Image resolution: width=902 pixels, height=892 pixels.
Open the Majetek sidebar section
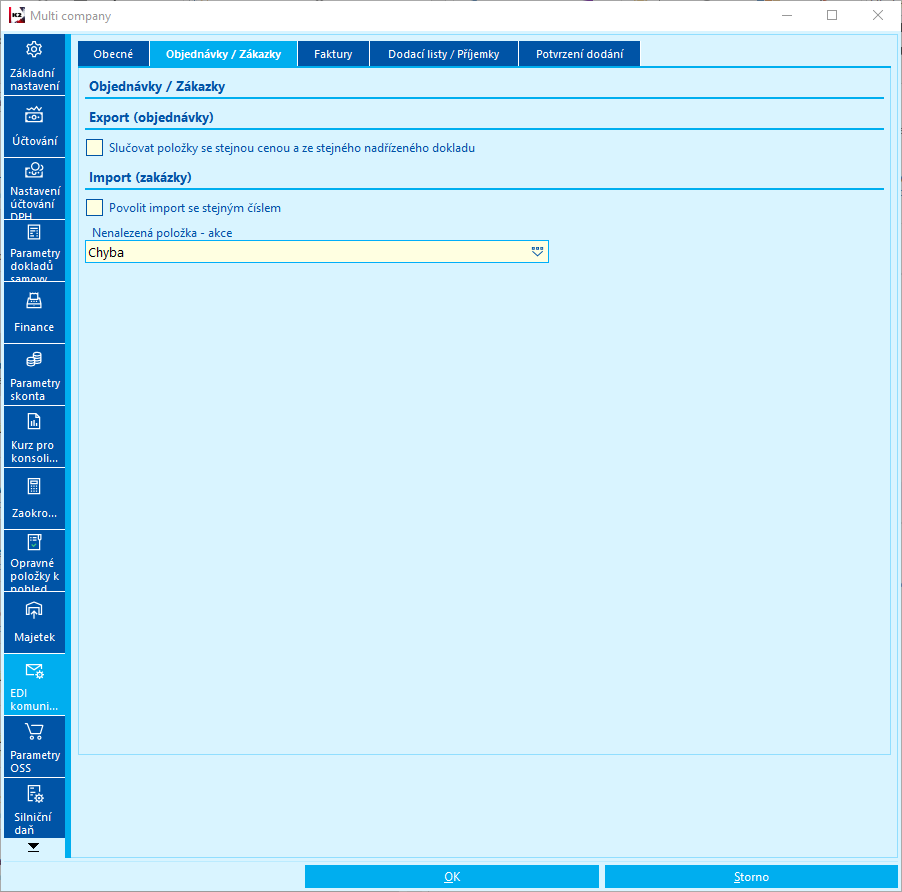(34, 623)
